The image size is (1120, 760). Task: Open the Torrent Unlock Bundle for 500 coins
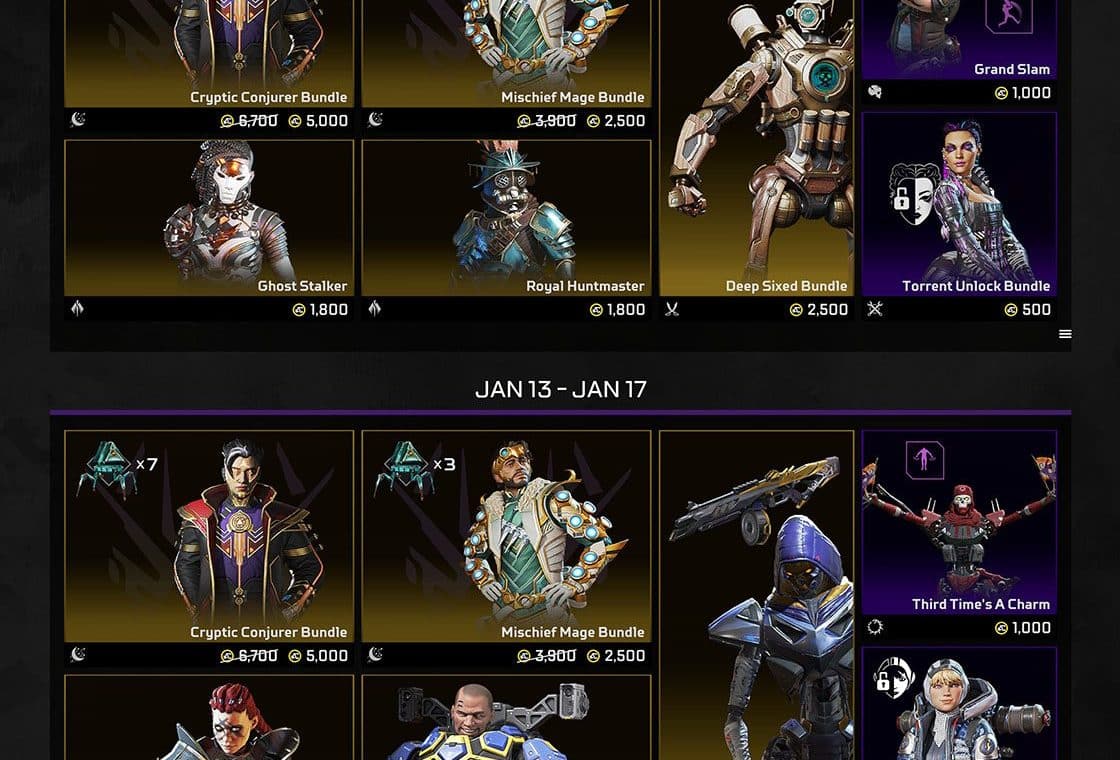959,216
